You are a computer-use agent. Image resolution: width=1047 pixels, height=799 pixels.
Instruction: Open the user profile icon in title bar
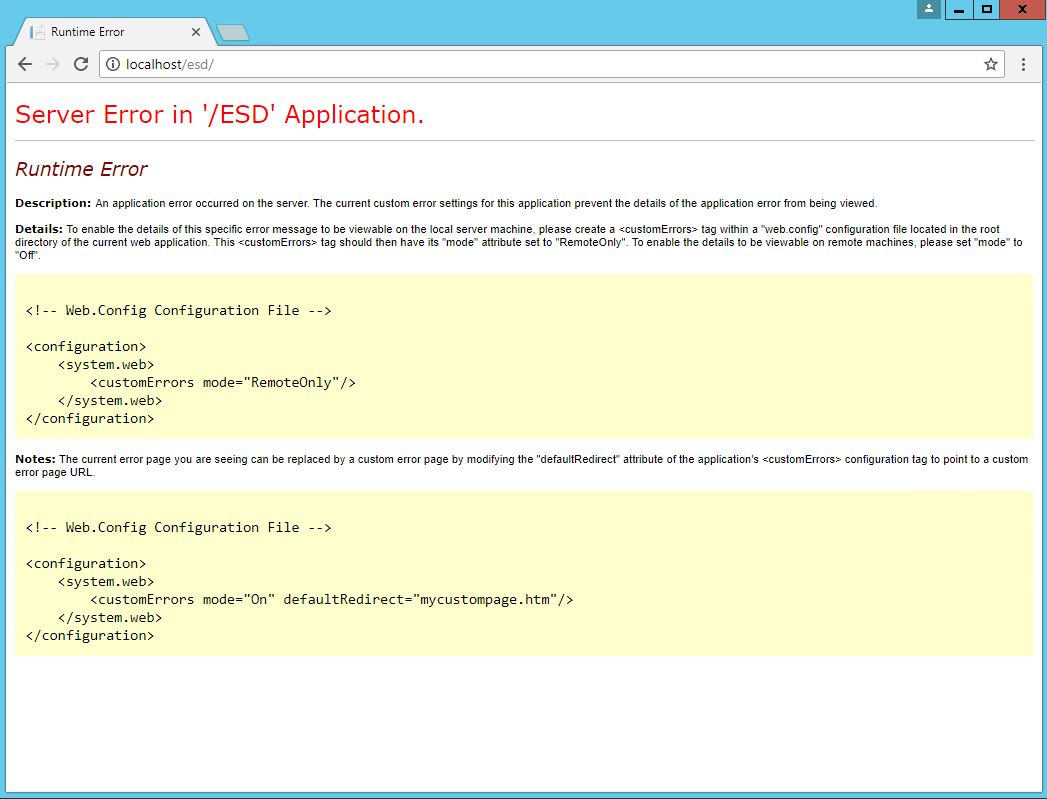coord(928,9)
